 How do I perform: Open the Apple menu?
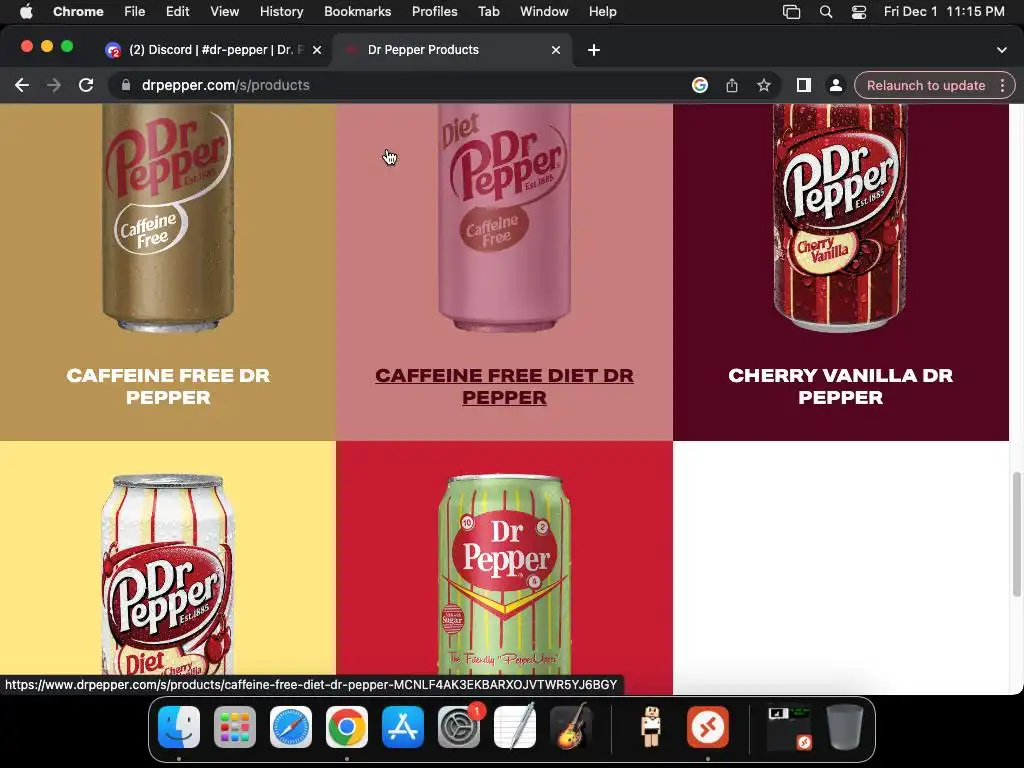(x=26, y=11)
